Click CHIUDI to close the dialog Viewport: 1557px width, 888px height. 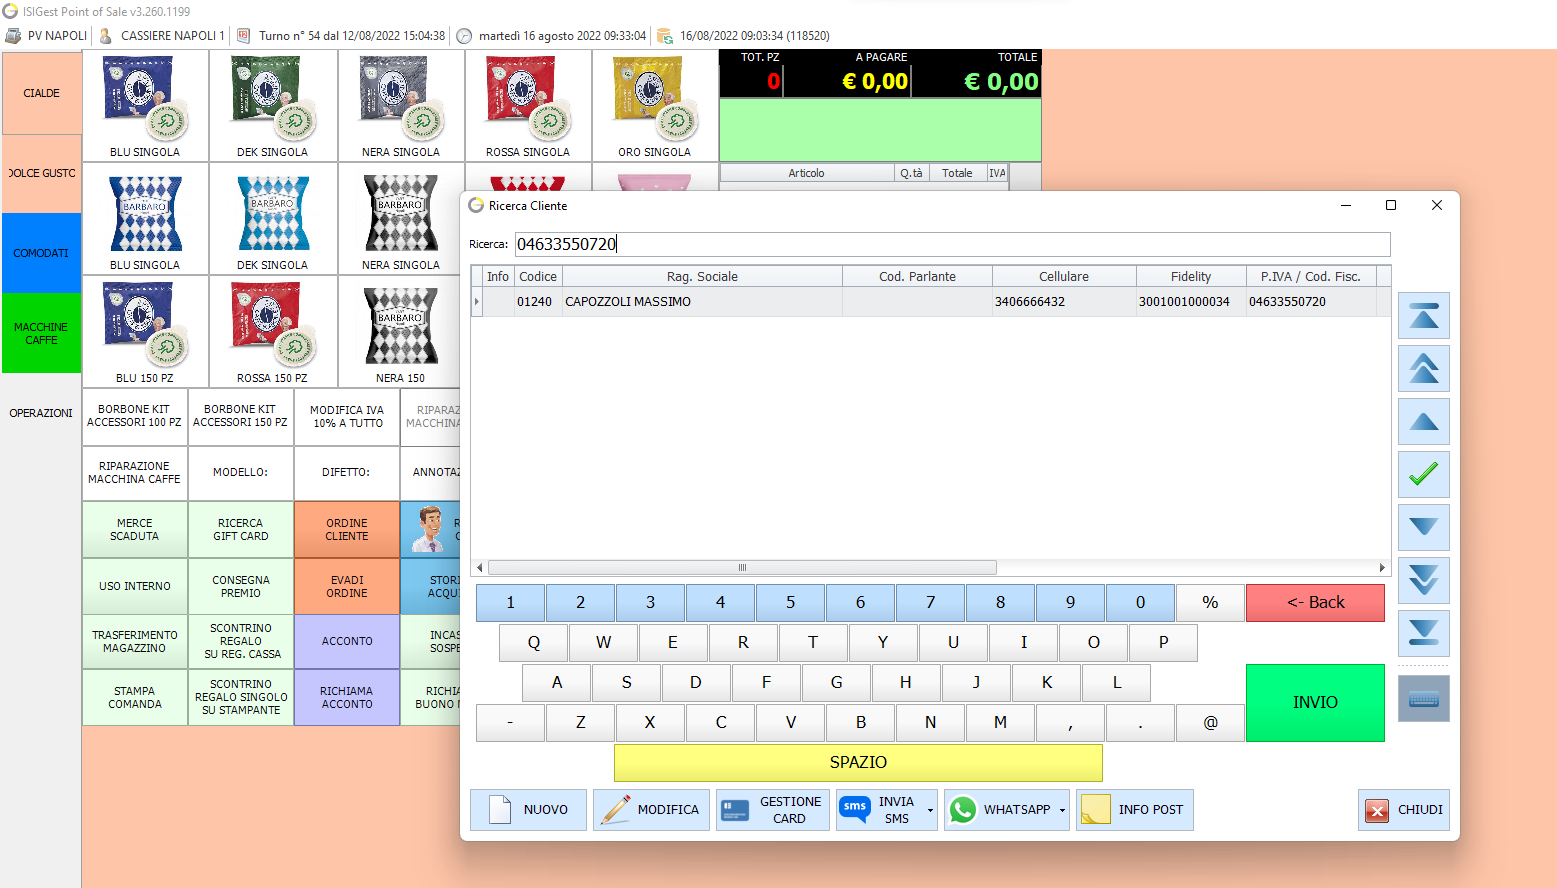1404,810
